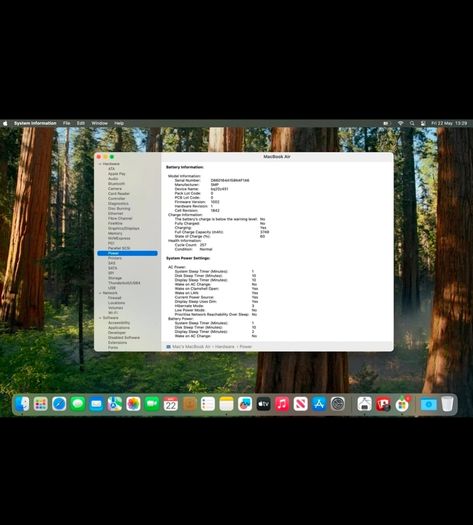Open the blue folder in the Dock
Screen dimensions: 473x525
click(x=428, y=404)
